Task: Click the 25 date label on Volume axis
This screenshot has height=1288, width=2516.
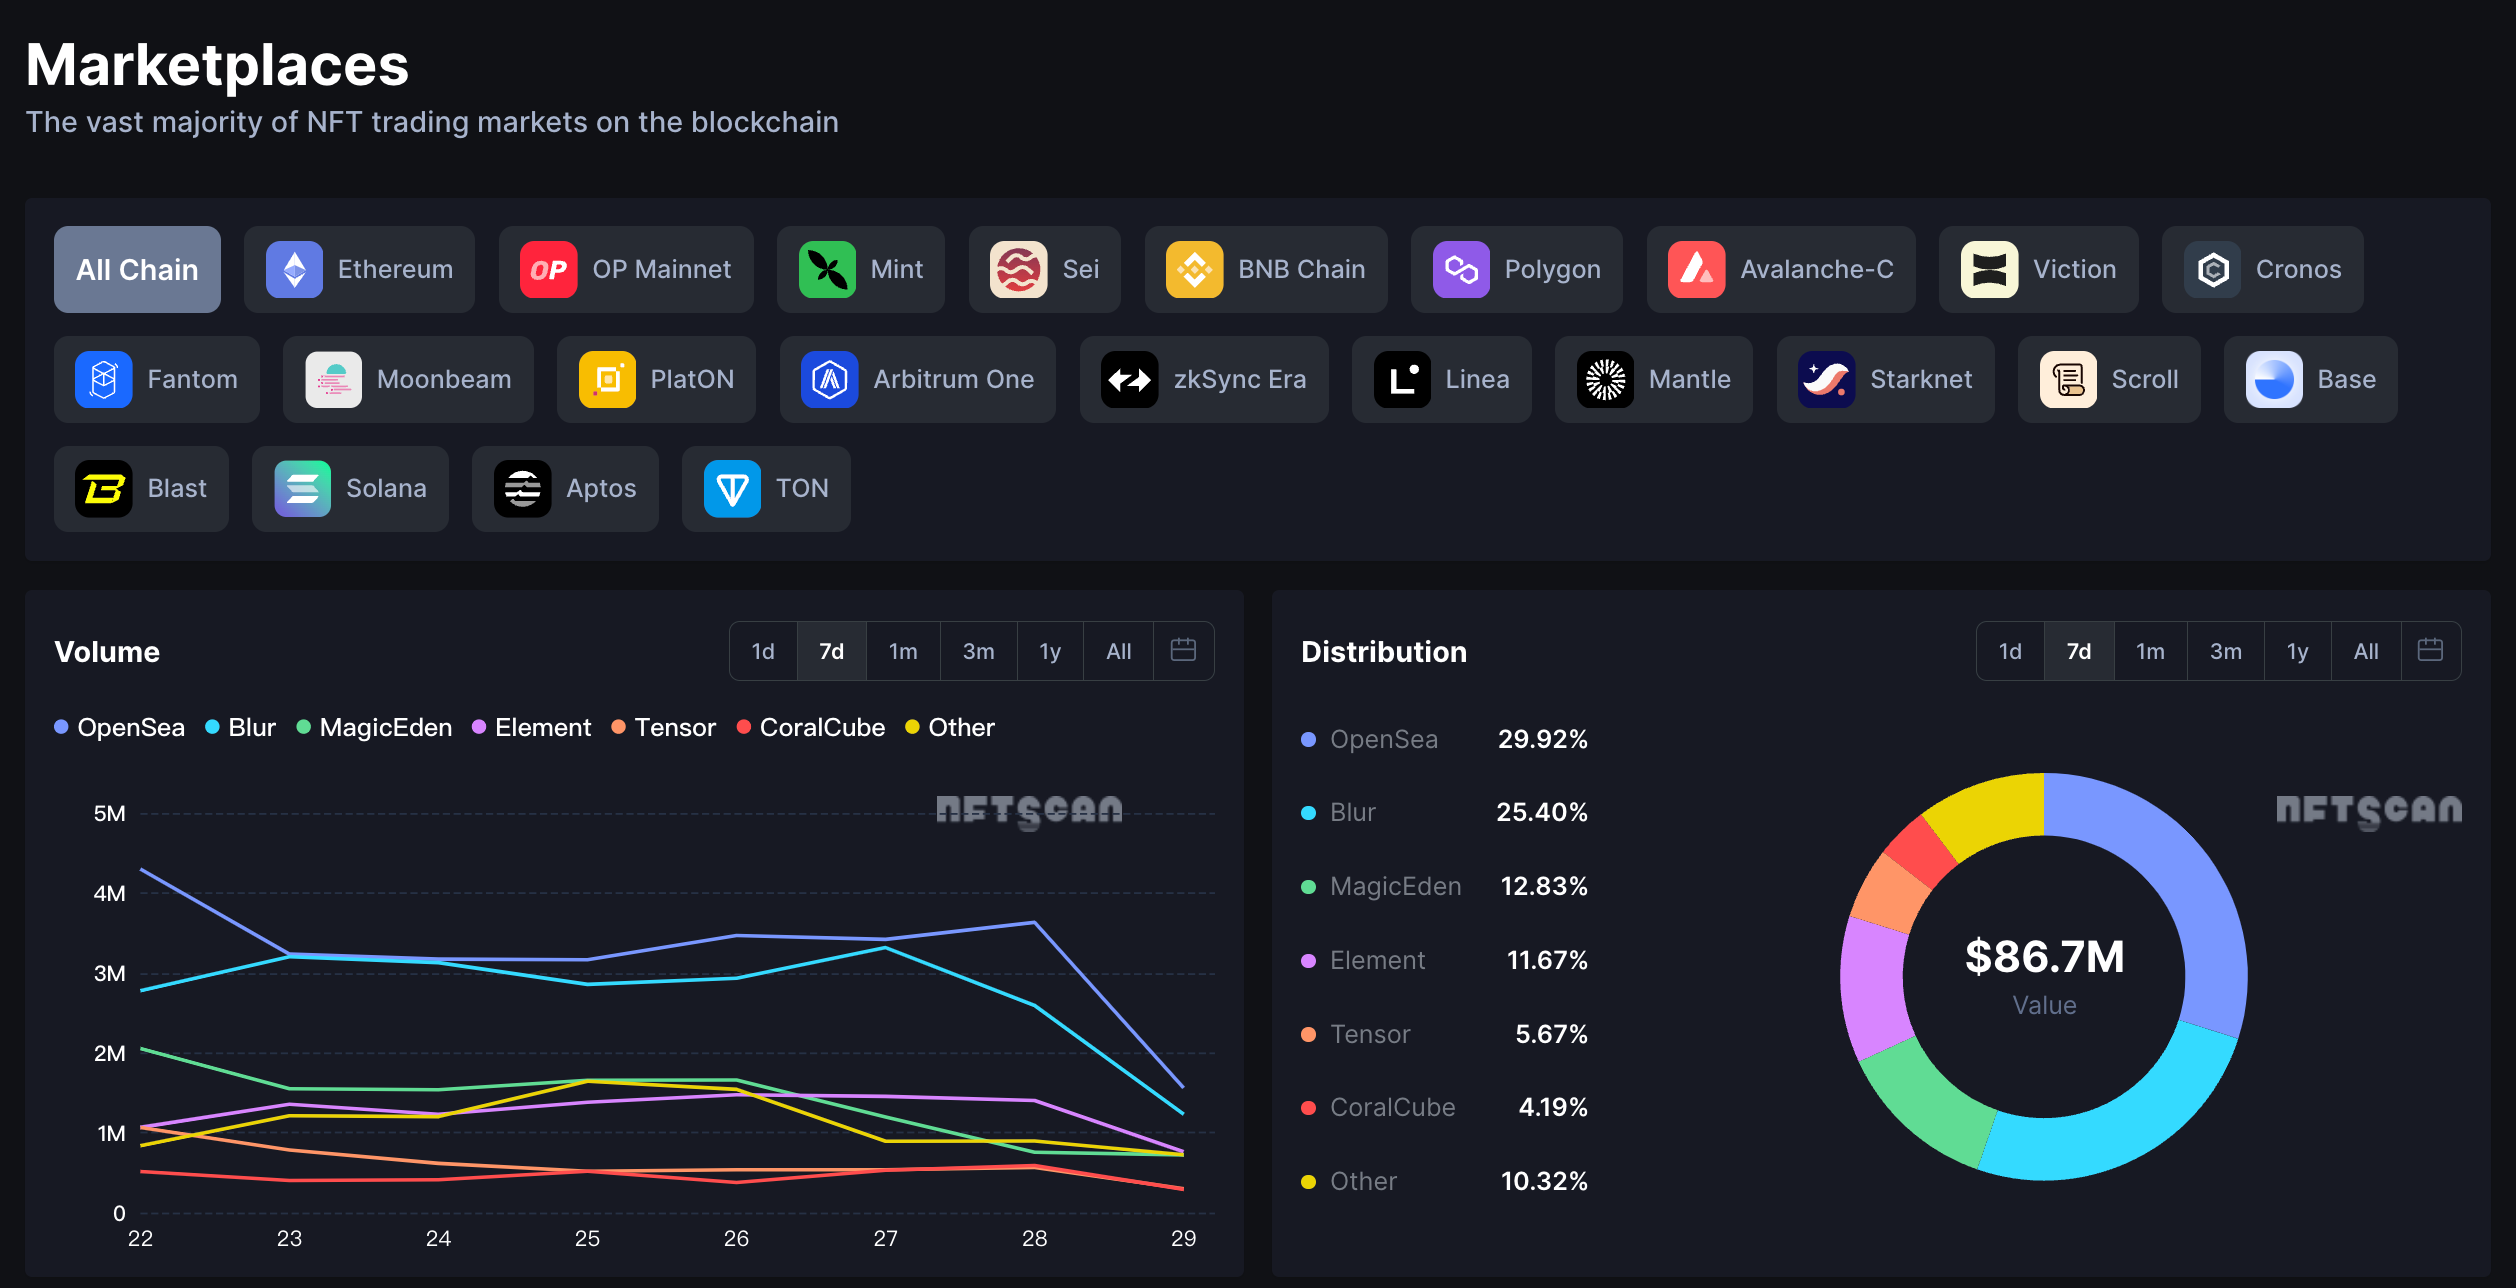Action: click(587, 1238)
